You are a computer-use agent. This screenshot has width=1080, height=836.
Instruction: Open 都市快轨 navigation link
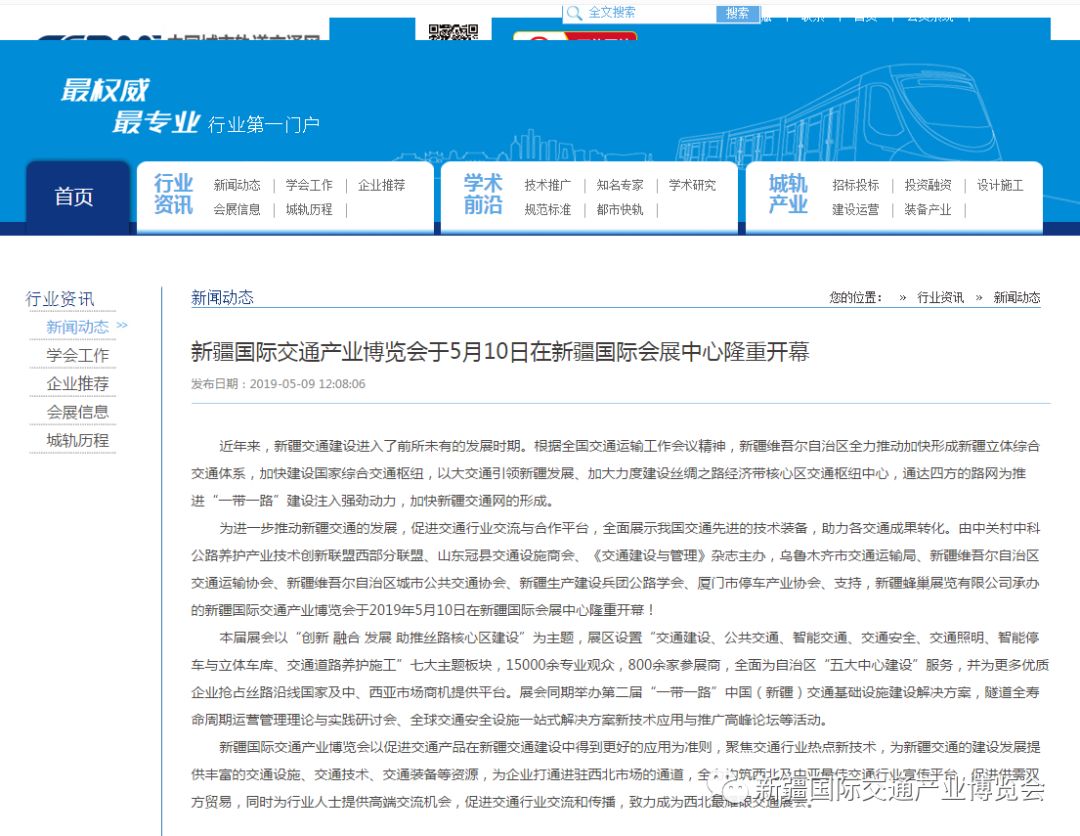[620, 209]
